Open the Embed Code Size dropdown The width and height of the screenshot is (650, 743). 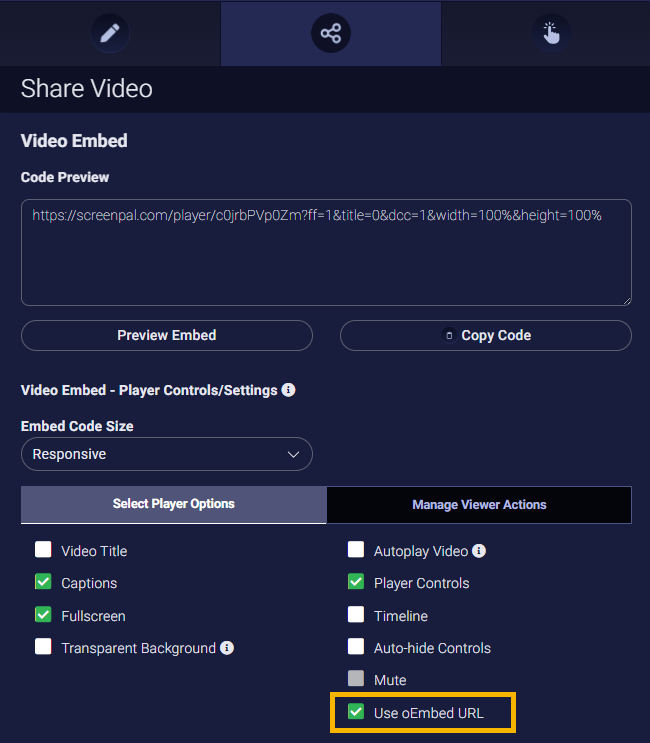[166, 454]
